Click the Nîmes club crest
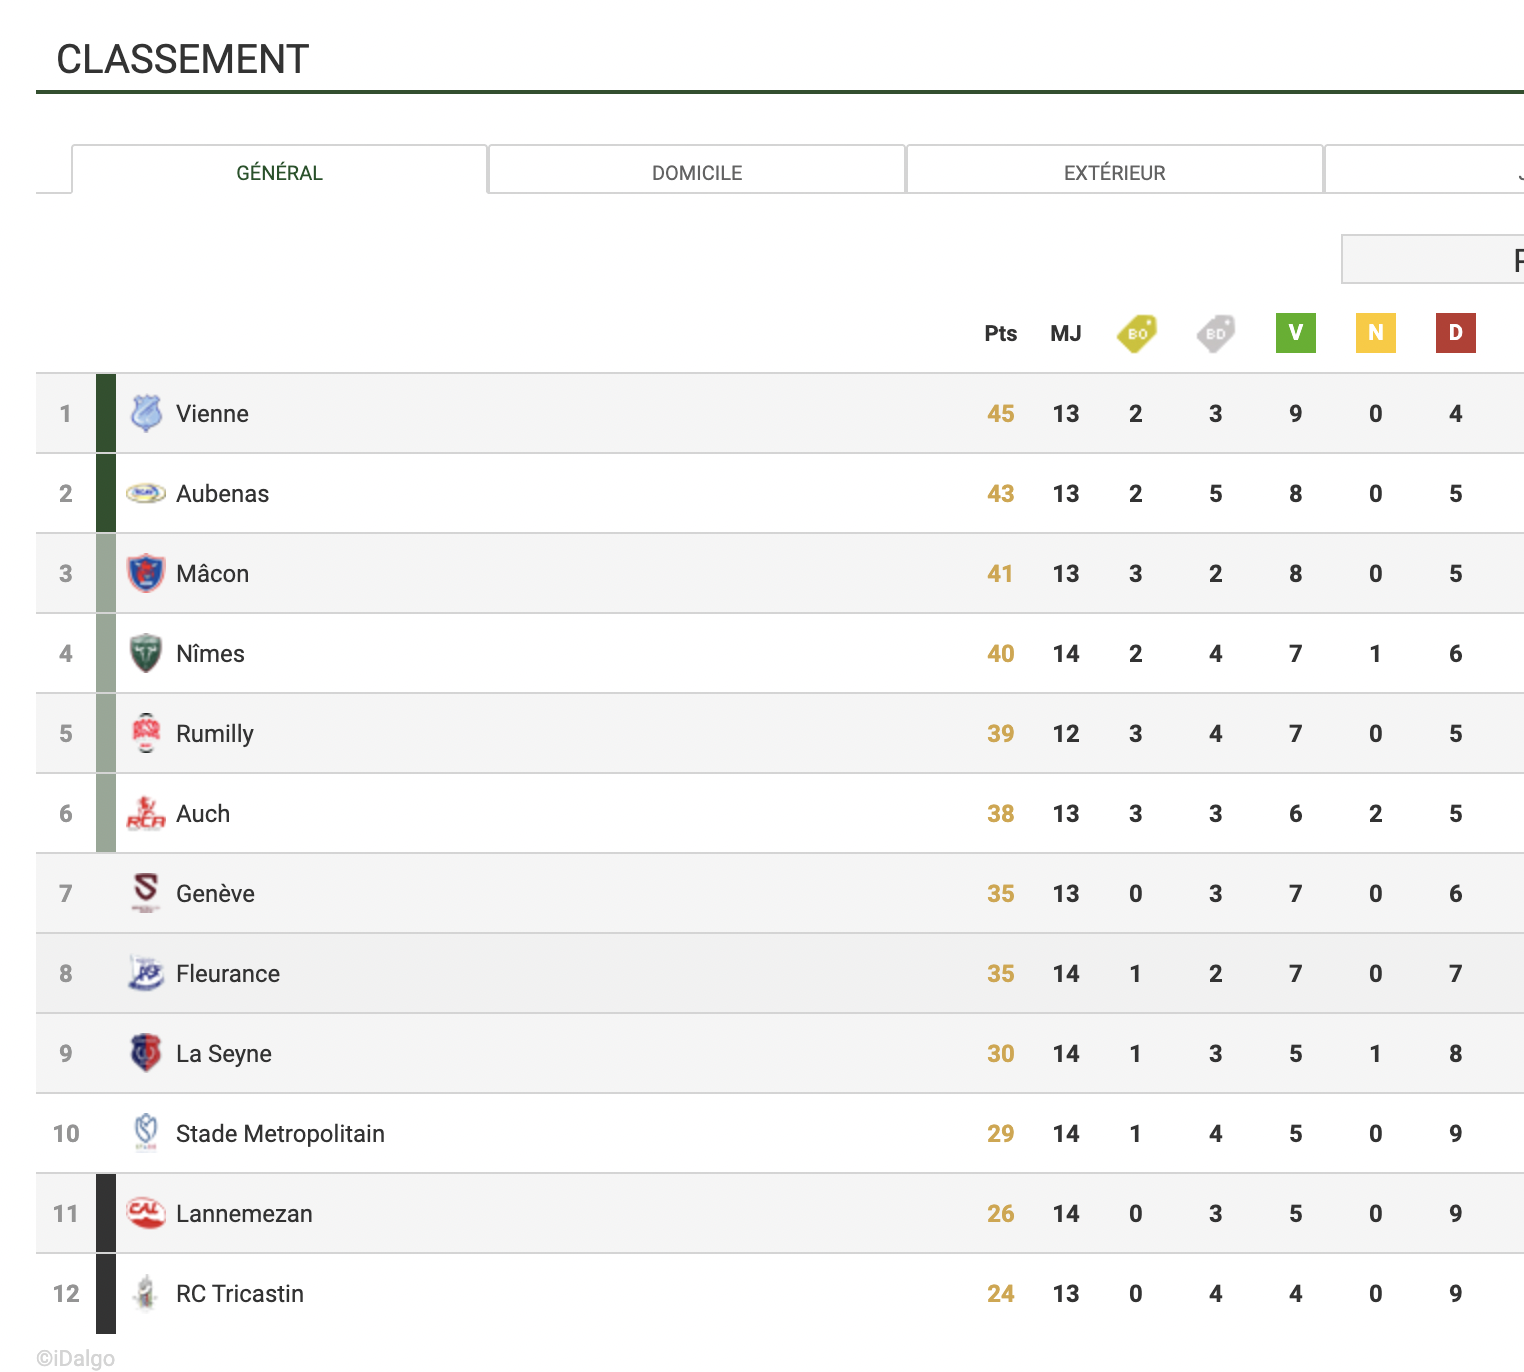 (146, 653)
